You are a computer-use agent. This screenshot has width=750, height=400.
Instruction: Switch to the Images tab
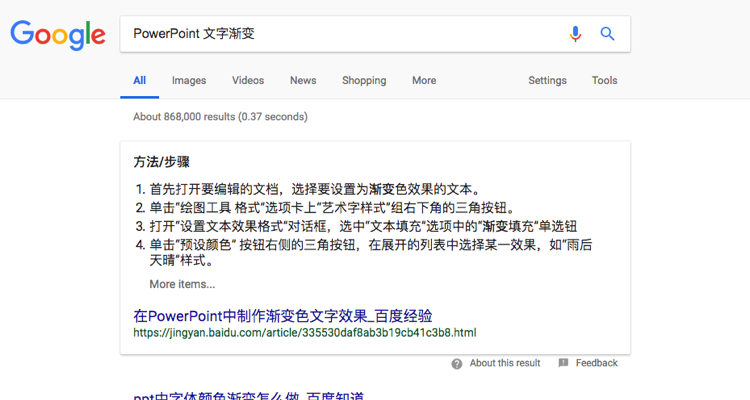click(189, 81)
